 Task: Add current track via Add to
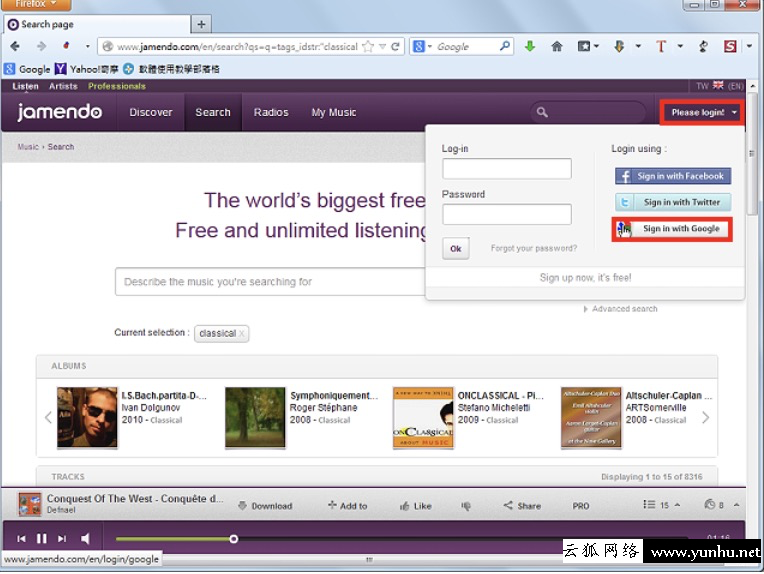[347, 506]
